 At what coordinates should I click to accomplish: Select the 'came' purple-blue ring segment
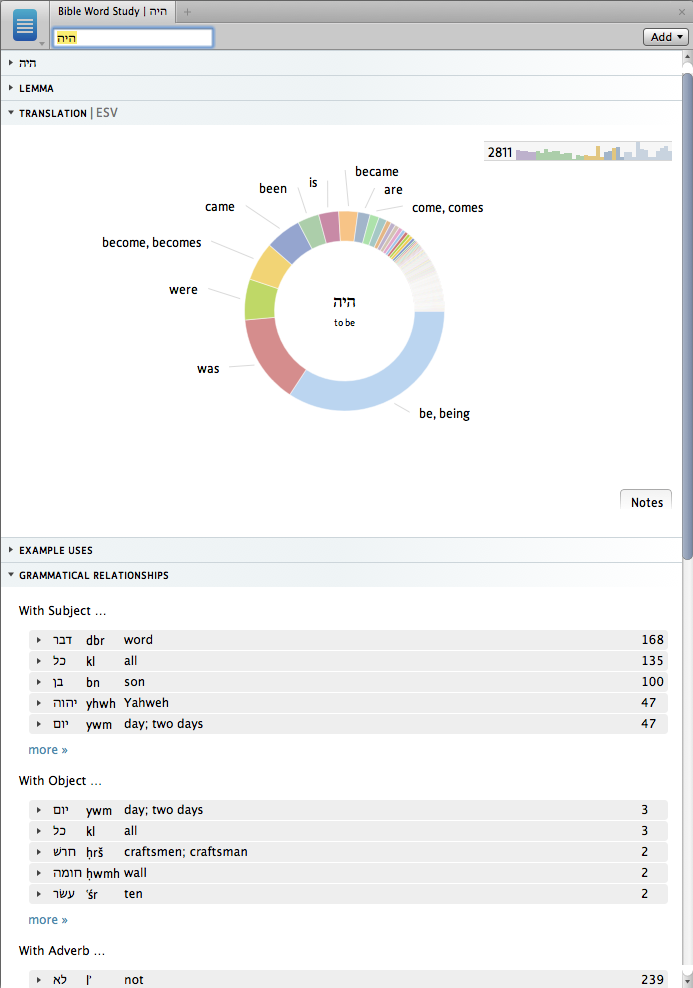pyautogui.click(x=290, y=243)
